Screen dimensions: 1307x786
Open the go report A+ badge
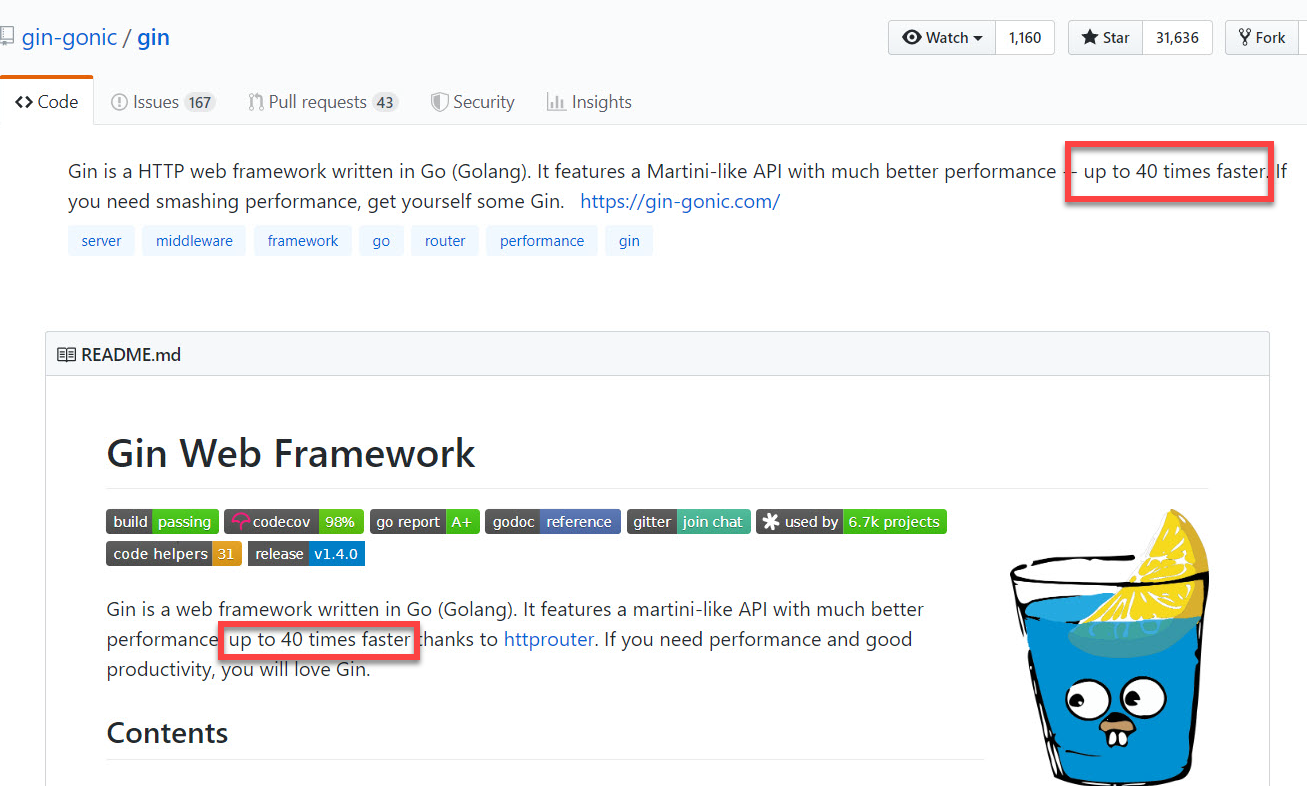click(424, 522)
